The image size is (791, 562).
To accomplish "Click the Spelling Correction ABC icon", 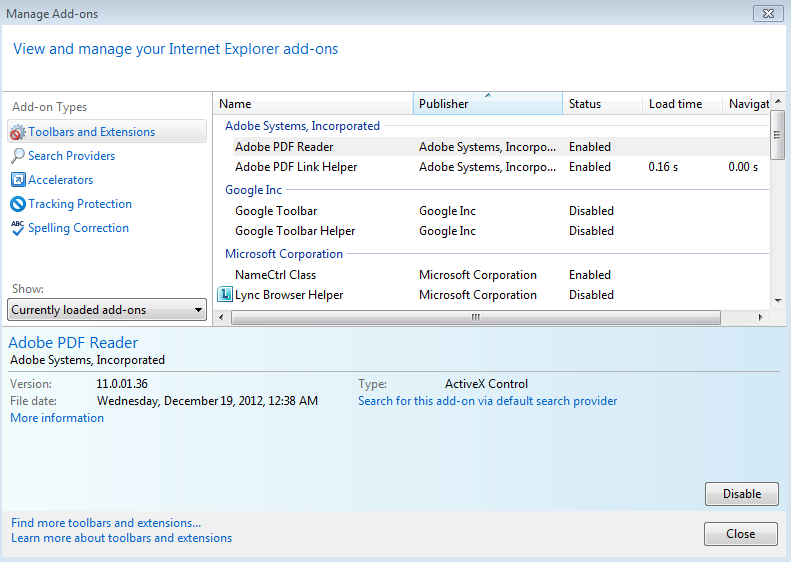I will (18, 228).
